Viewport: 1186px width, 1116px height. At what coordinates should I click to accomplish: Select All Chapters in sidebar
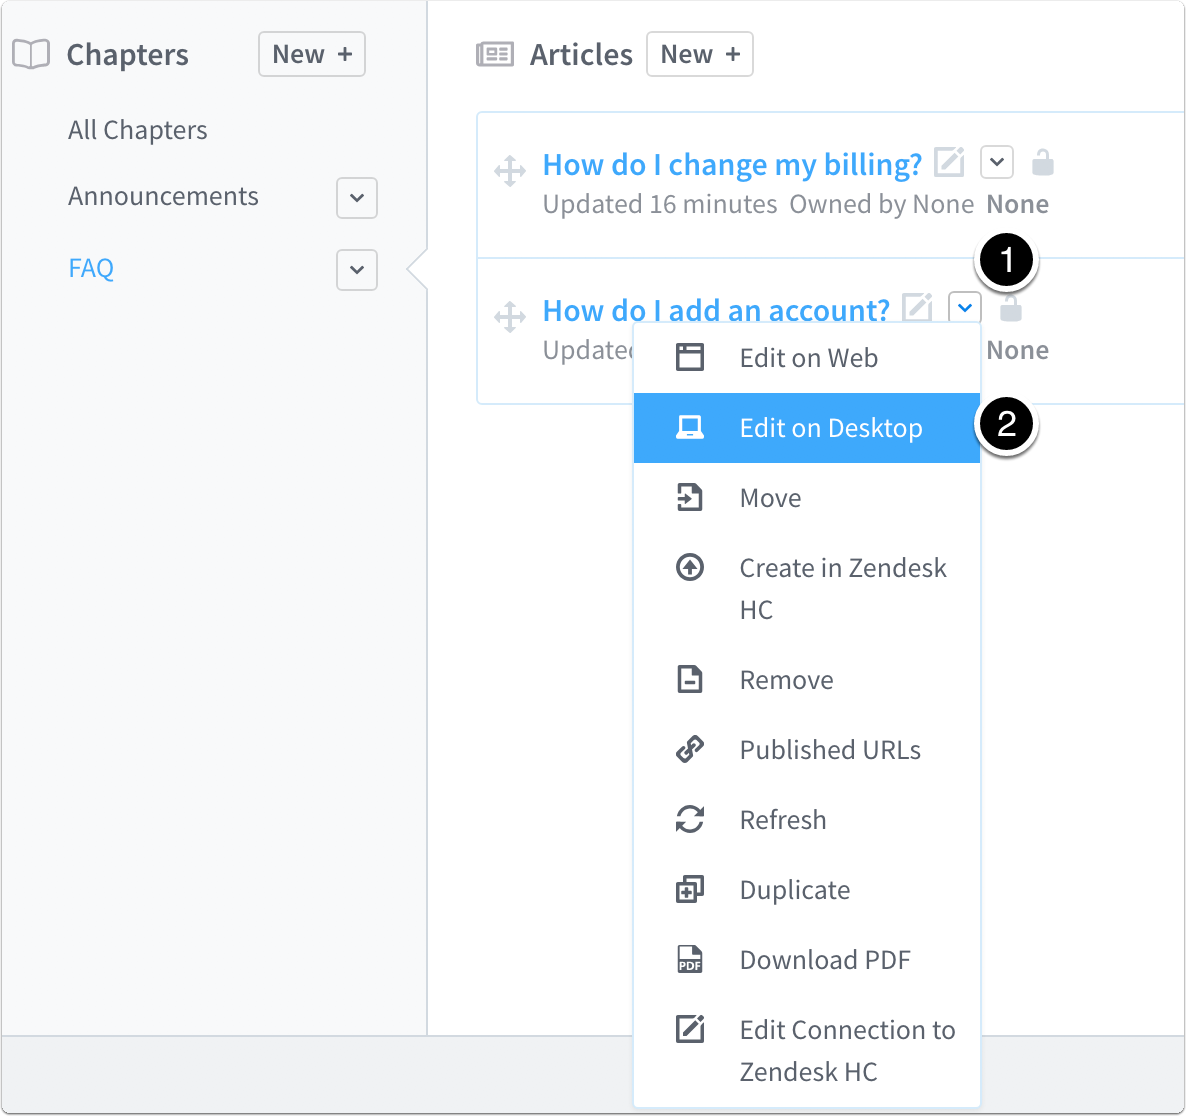pyautogui.click(x=138, y=130)
